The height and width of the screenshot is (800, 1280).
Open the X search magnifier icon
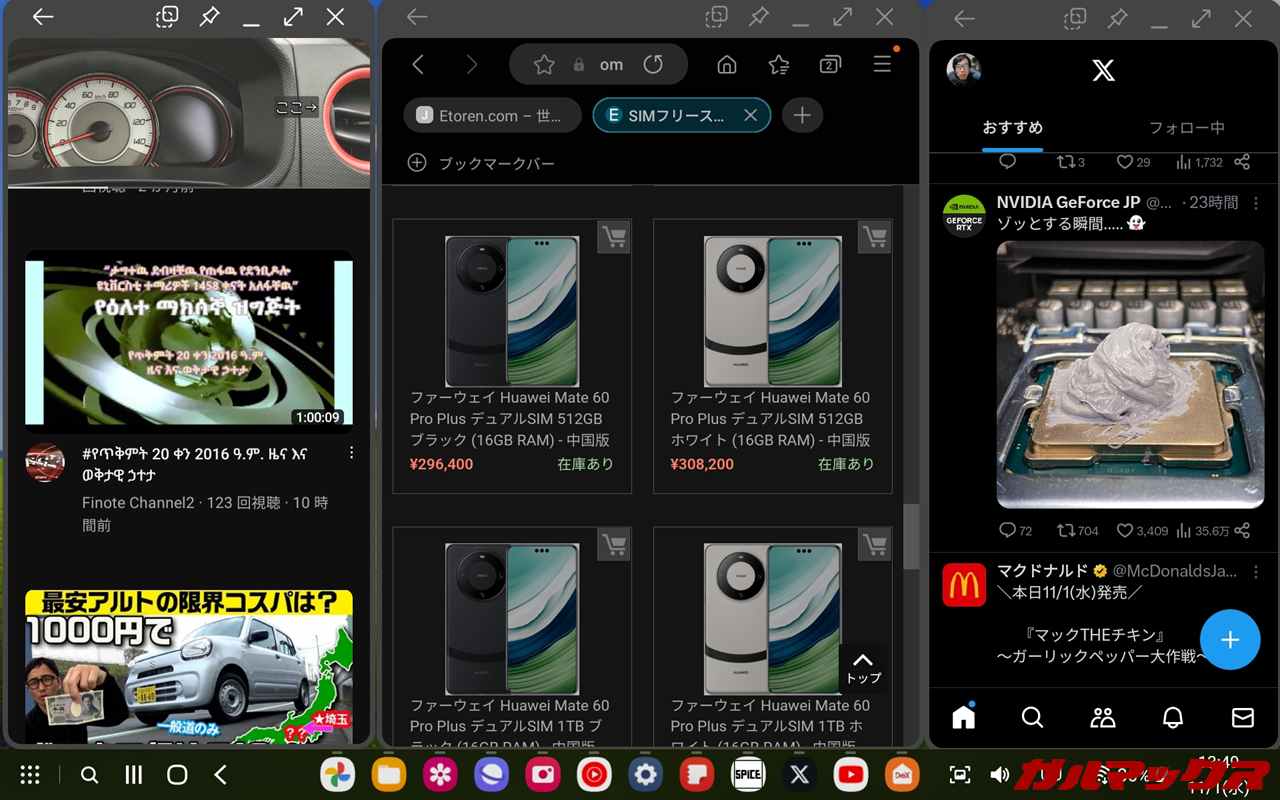coord(1032,717)
